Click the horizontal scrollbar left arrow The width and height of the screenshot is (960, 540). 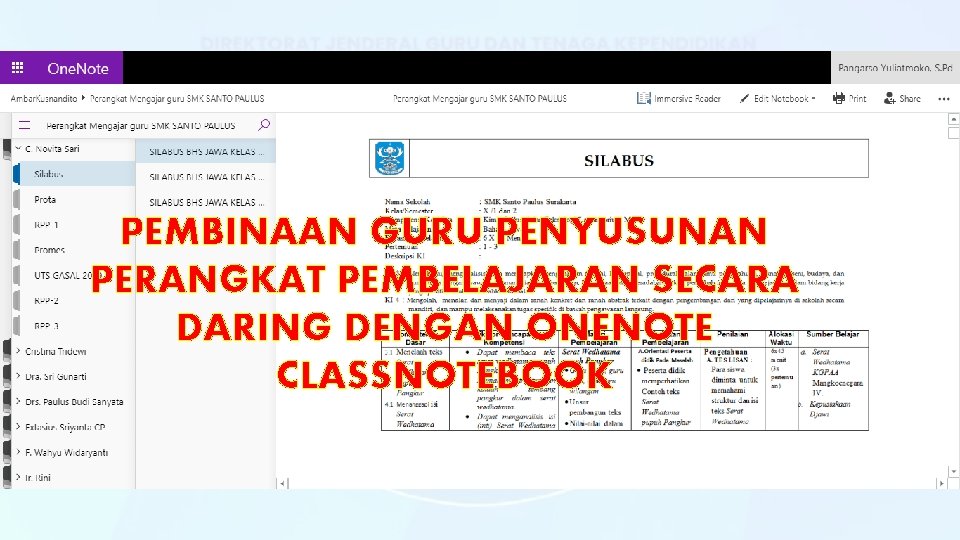pyautogui.click(x=282, y=483)
